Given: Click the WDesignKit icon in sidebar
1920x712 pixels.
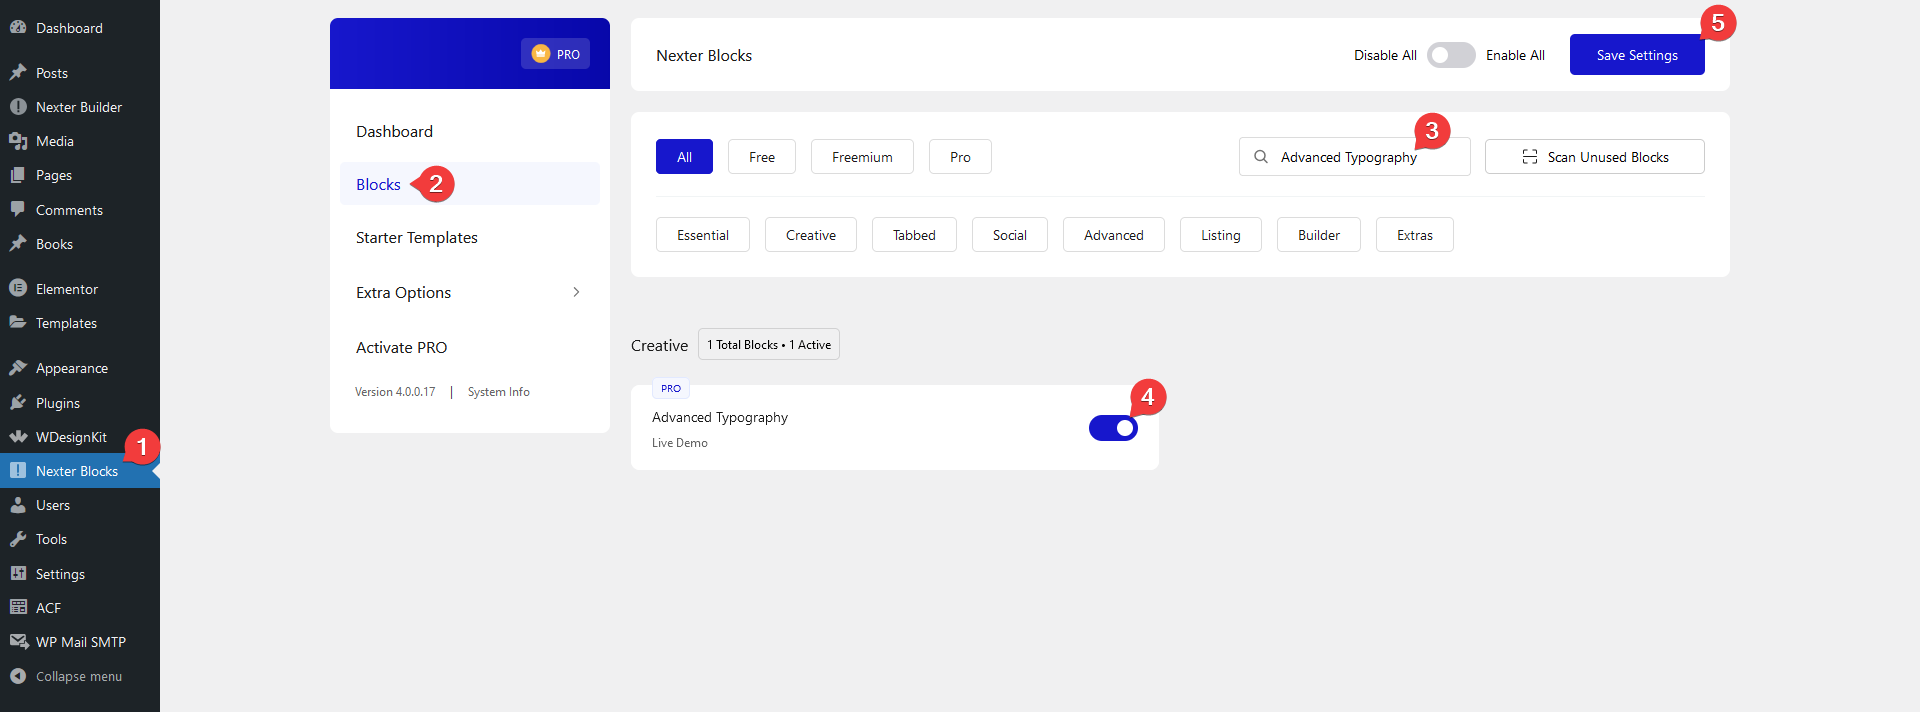Looking at the screenshot, I should pos(18,437).
